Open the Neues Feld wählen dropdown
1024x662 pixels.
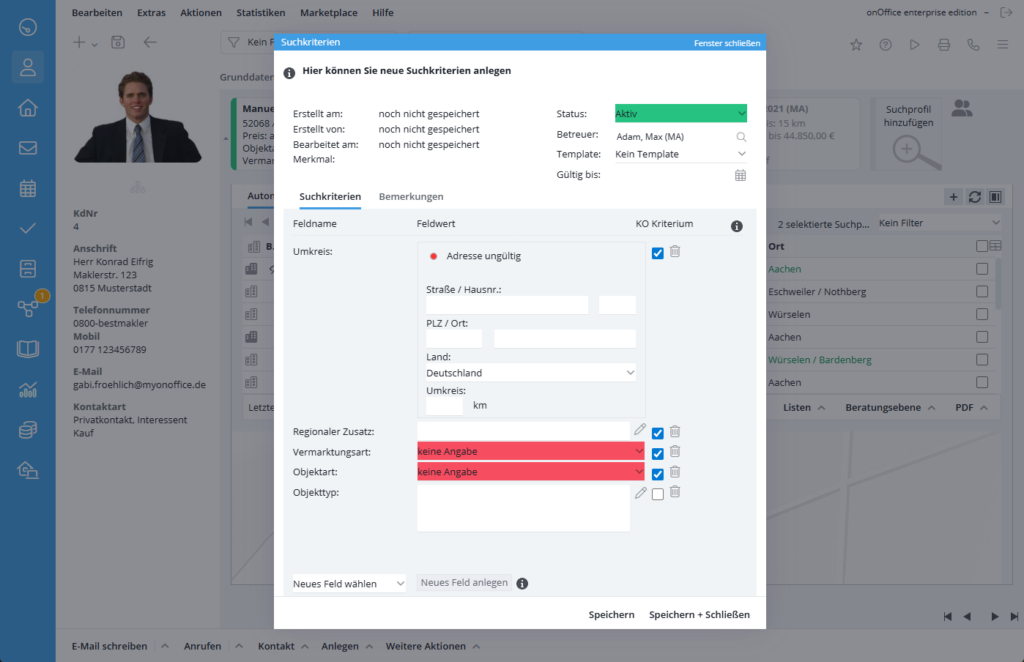349,583
